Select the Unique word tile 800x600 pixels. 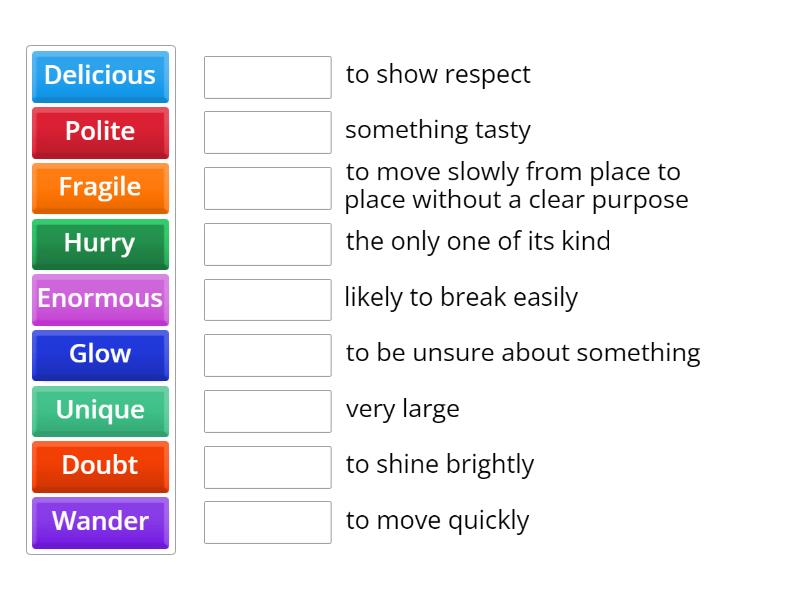click(100, 411)
